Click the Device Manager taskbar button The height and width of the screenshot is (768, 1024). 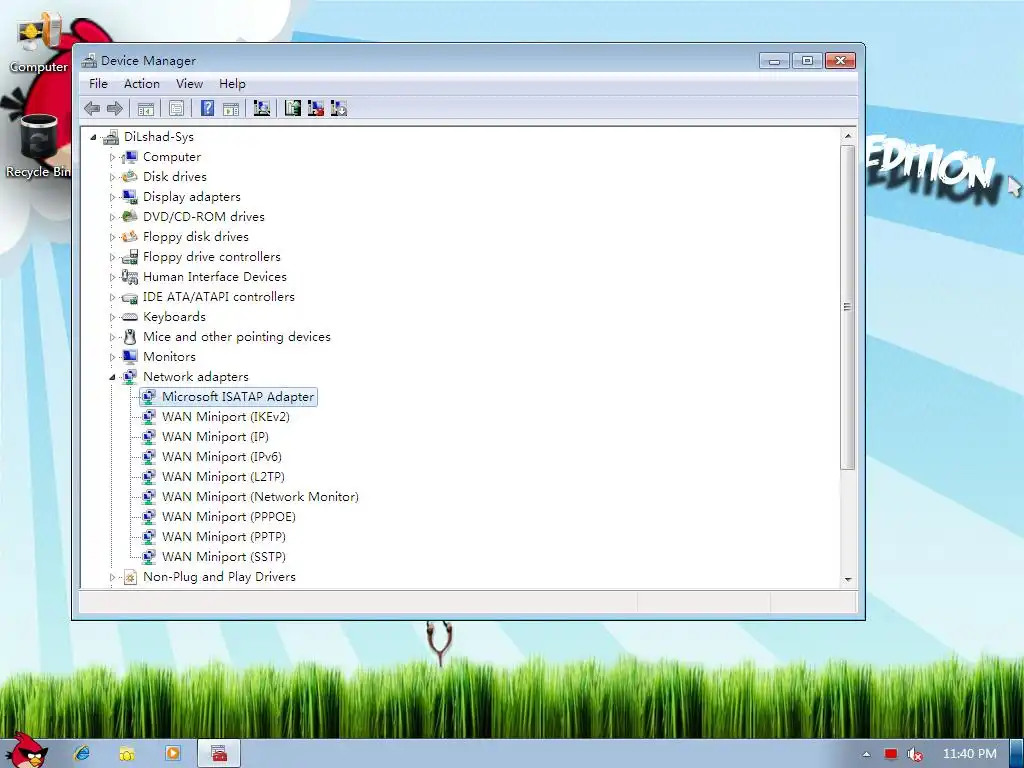click(x=219, y=754)
